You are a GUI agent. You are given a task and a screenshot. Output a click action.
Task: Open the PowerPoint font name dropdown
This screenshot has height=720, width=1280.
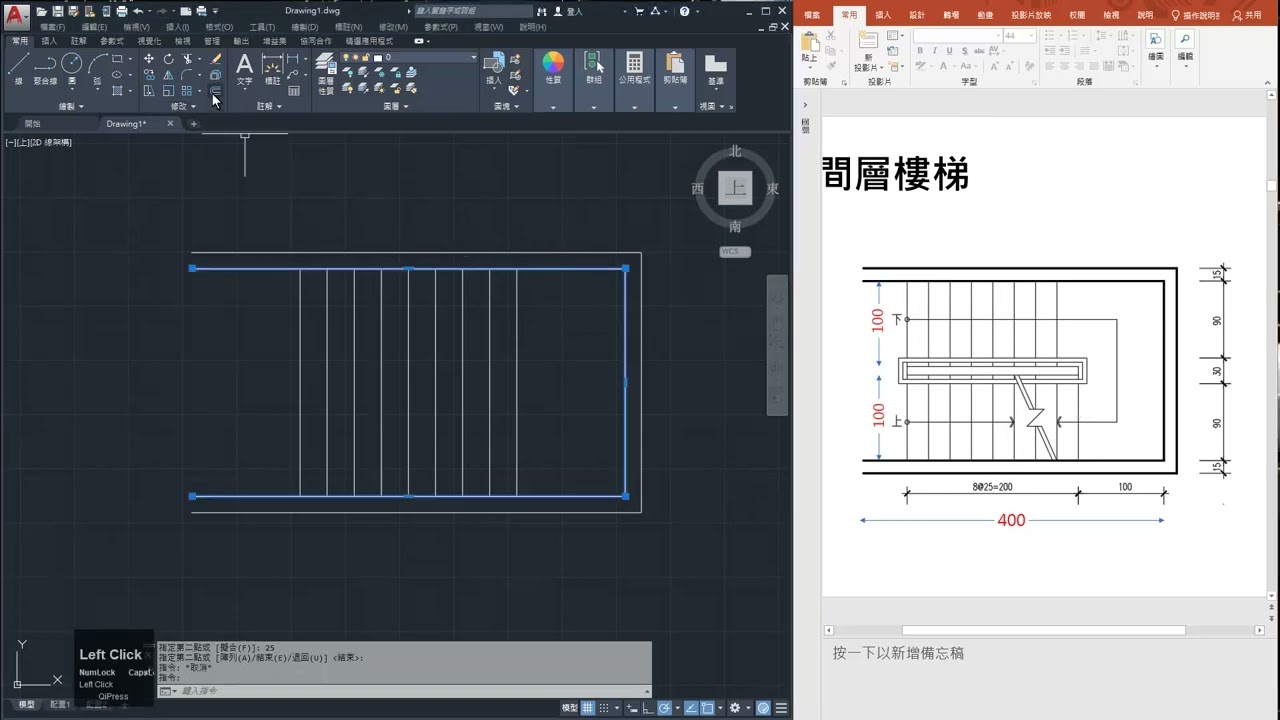pyautogui.click(x=997, y=36)
